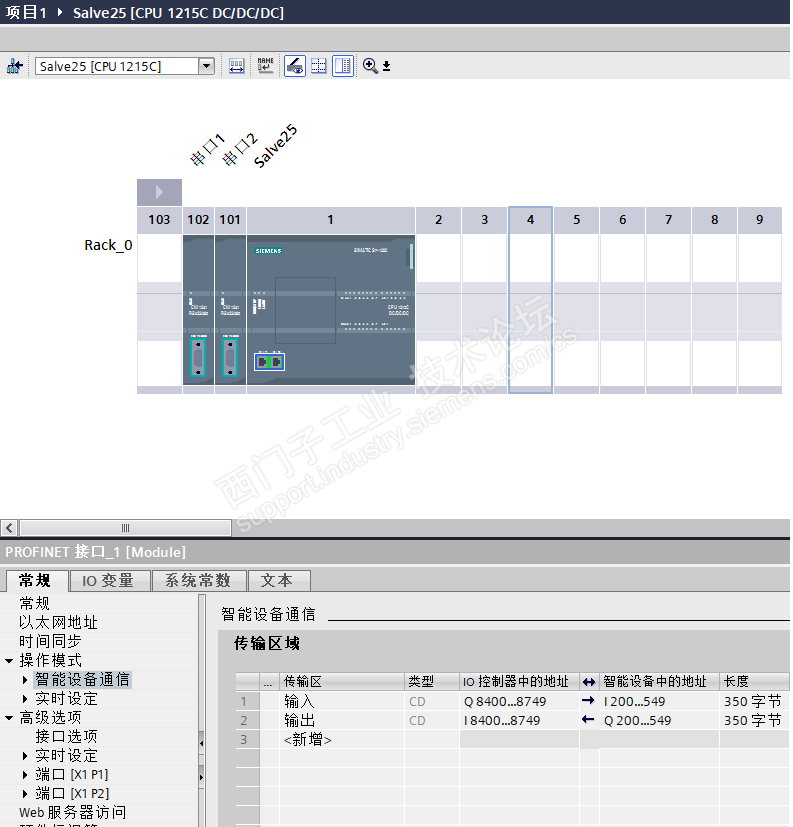Expand 实时设定 arrow under 操作模式
Image resolution: width=793 pixels, height=827 pixels.
pos(25,699)
